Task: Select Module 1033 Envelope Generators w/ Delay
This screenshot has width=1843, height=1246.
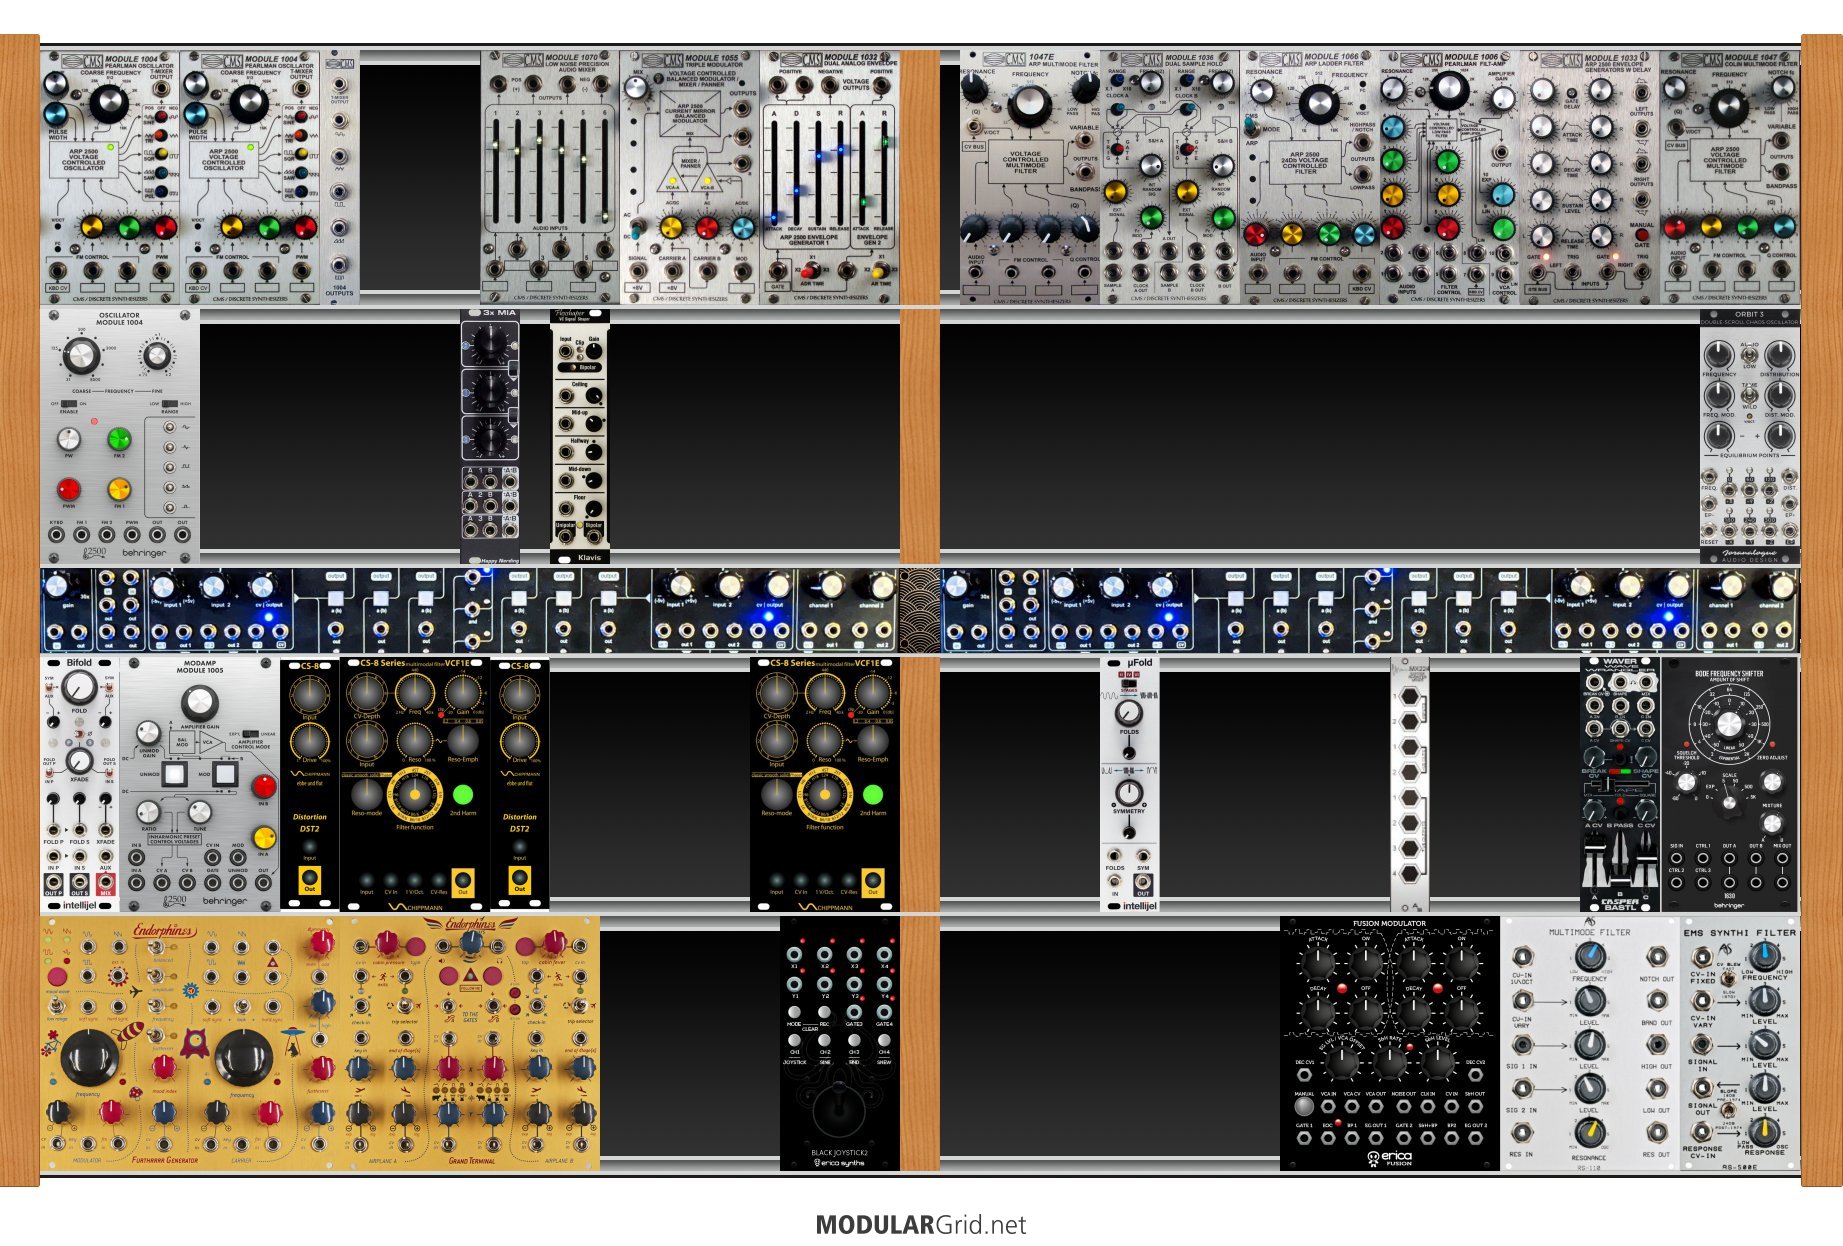Action: [x=1590, y=177]
